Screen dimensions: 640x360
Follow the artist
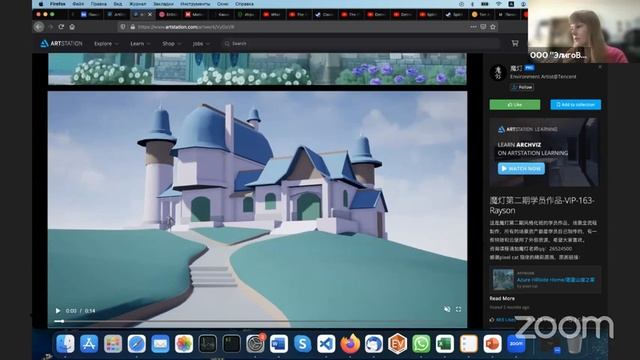[x=522, y=87]
